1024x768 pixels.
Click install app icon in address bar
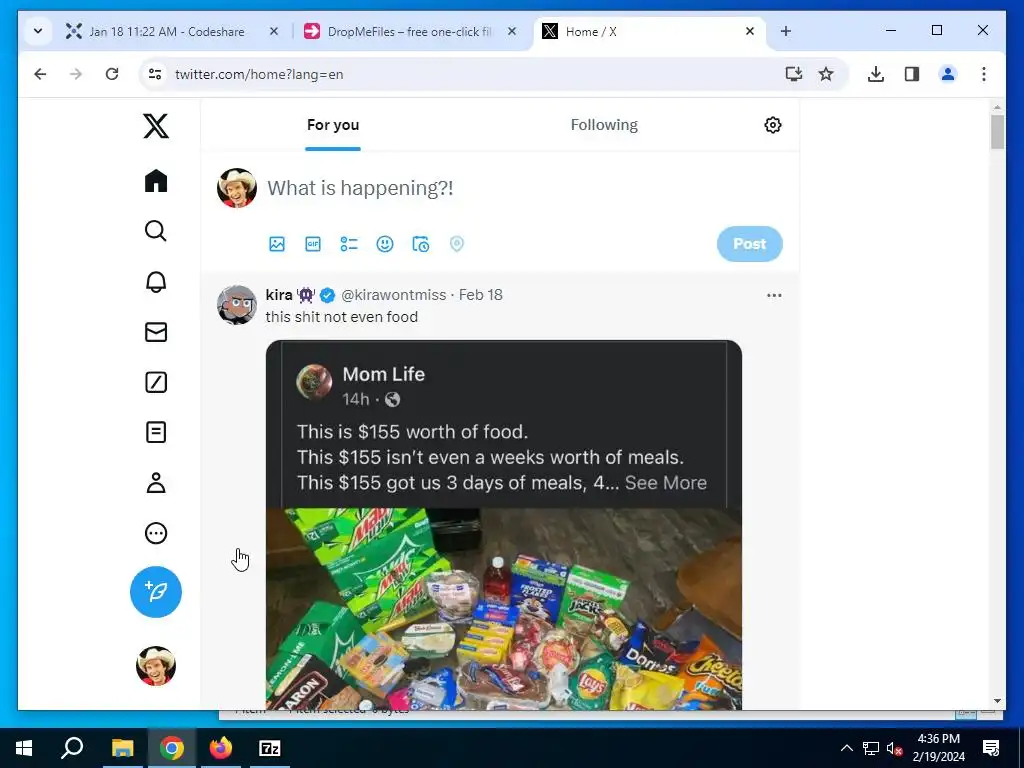[x=793, y=74]
